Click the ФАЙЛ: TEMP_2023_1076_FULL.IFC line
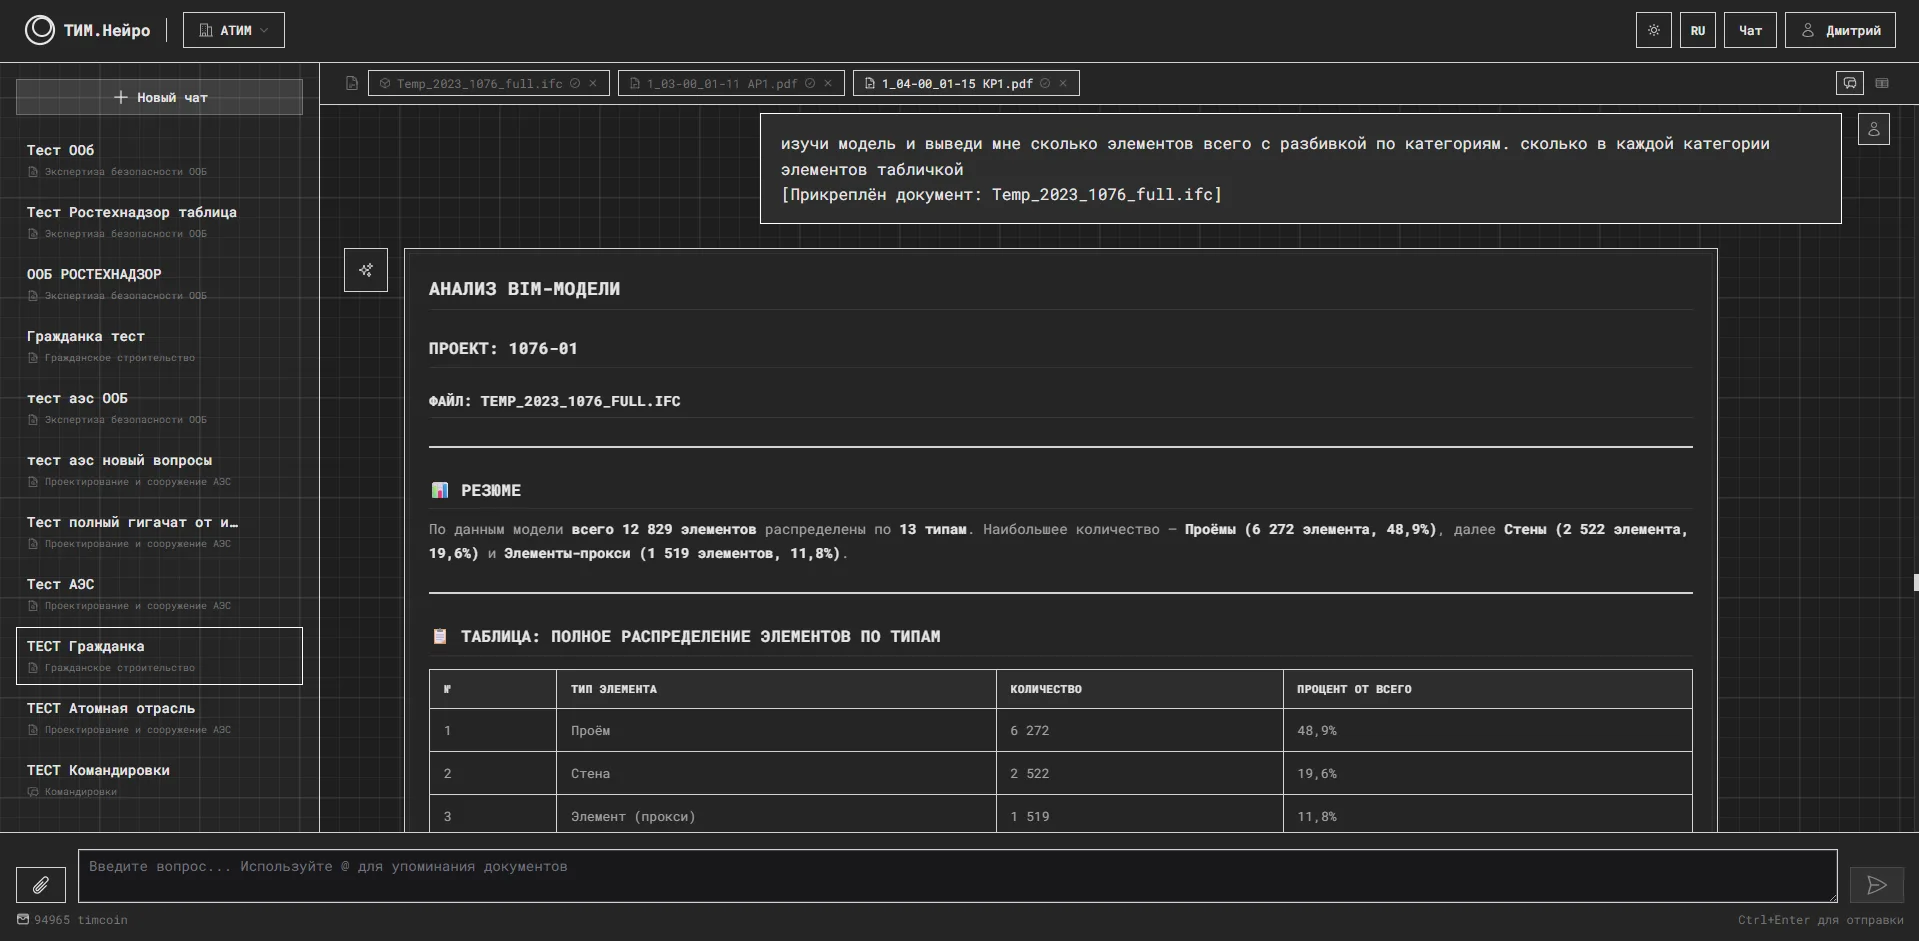Viewport: 1919px width, 941px height. pos(555,401)
